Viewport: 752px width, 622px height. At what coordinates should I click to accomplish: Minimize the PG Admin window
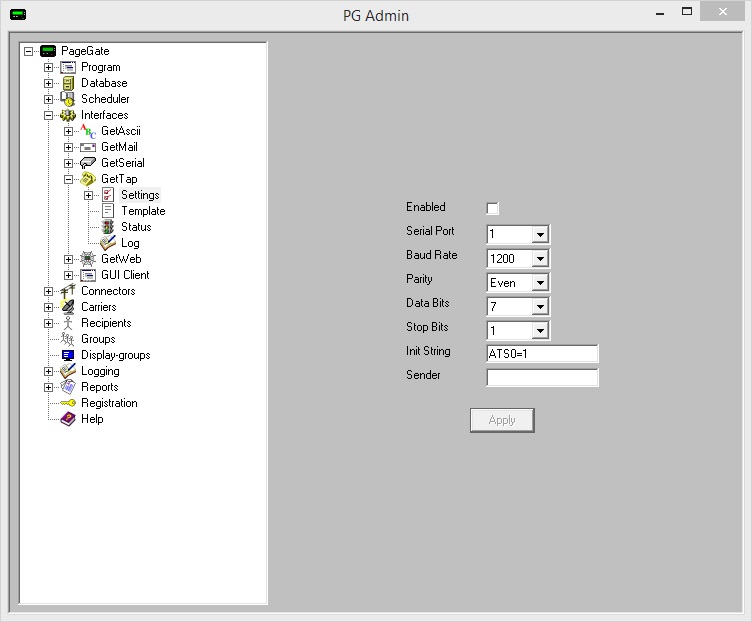point(660,12)
